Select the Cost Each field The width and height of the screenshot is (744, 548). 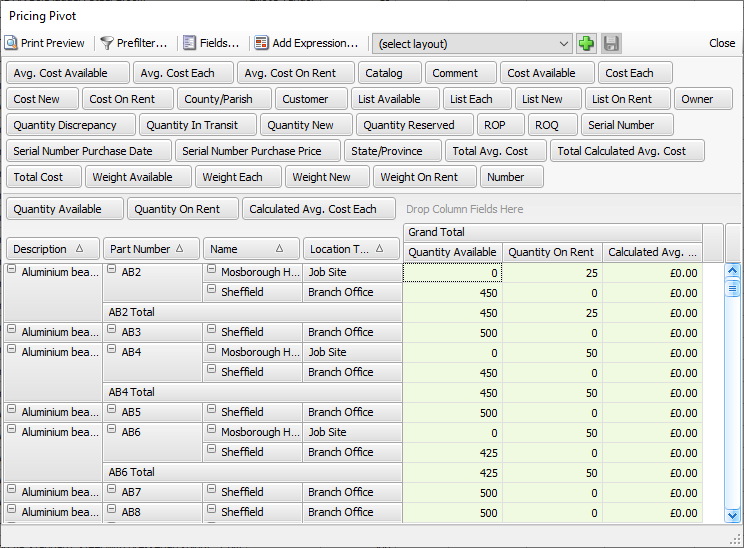point(635,73)
